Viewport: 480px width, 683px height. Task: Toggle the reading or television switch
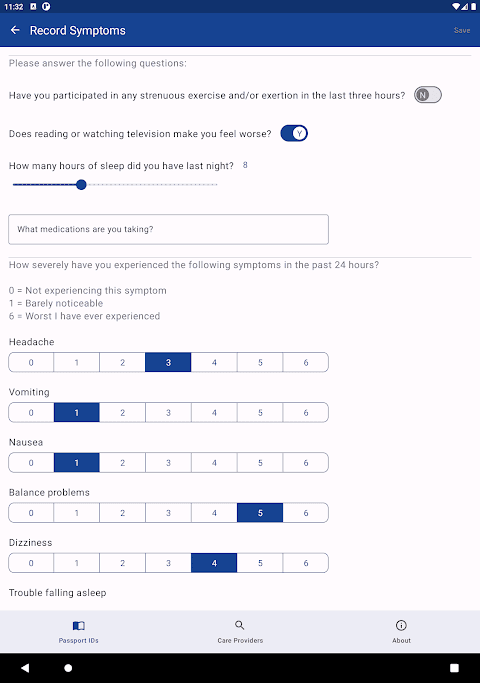294,133
